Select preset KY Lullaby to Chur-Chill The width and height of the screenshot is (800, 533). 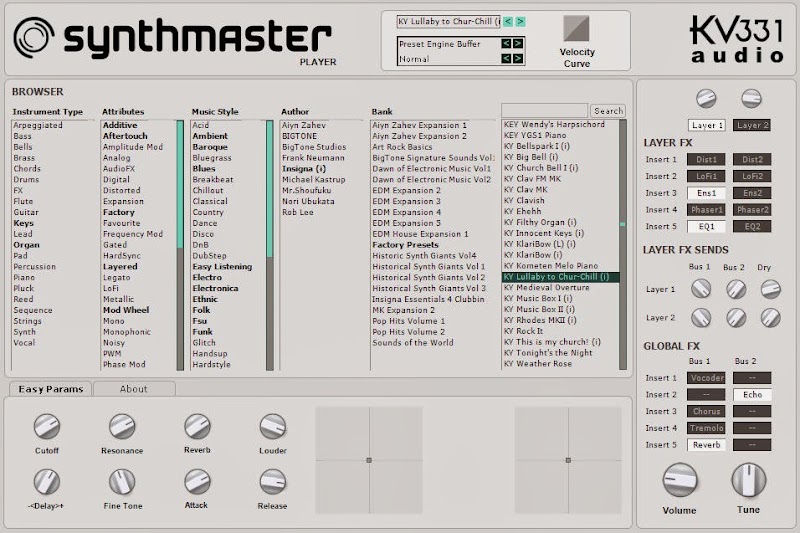[560, 277]
